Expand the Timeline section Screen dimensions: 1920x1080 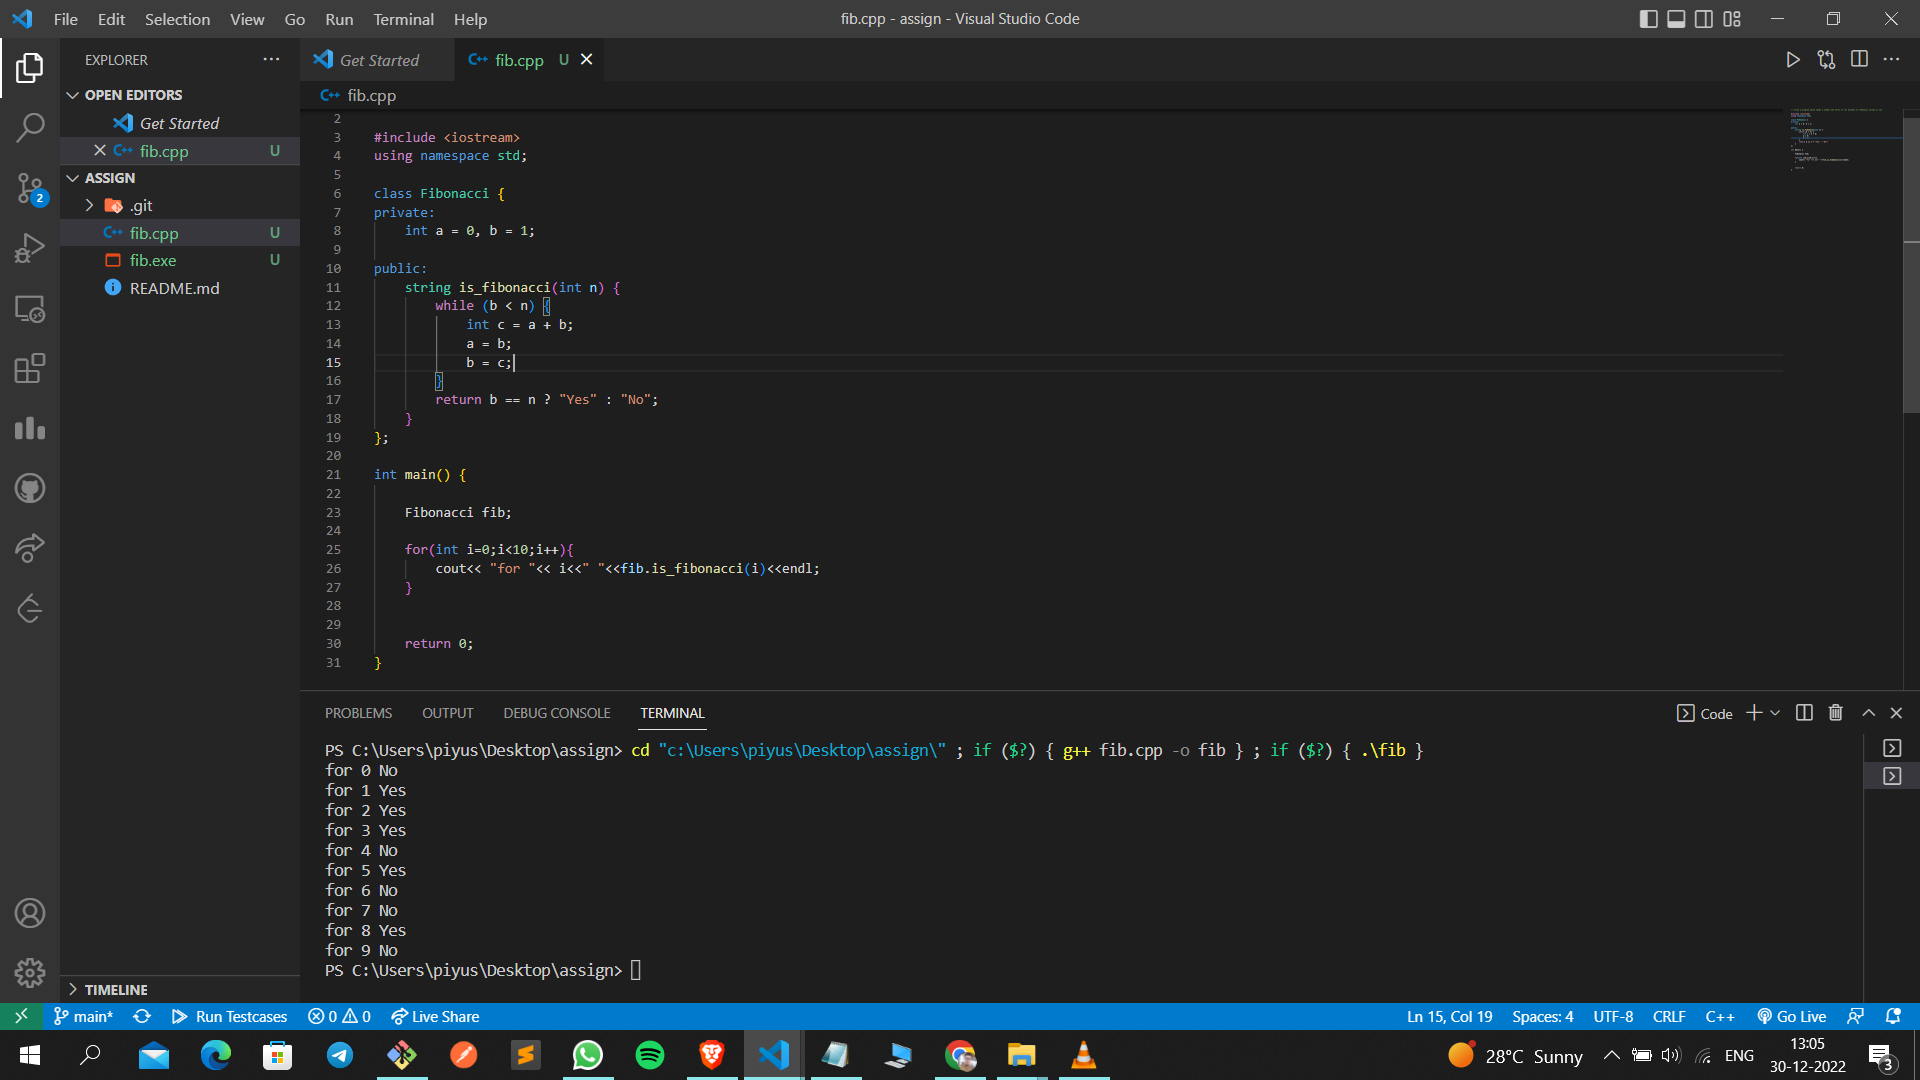(x=73, y=989)
